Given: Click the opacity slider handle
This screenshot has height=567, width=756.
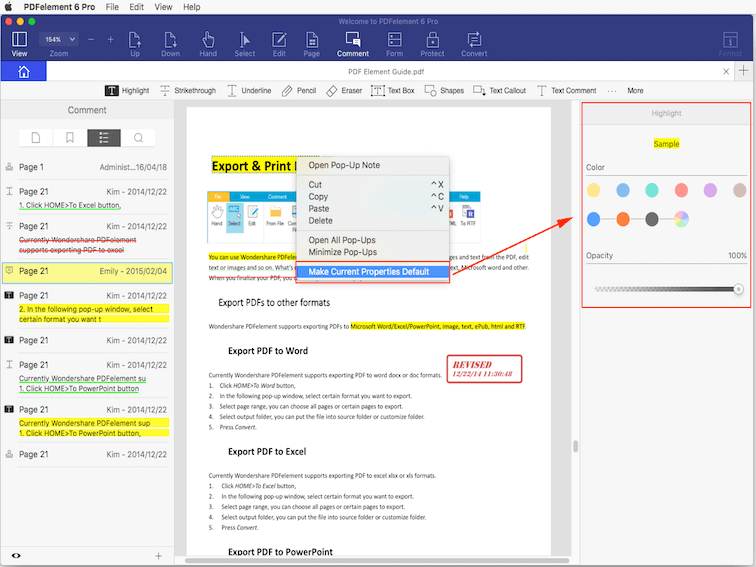Looking at the screenshot, I should click(x=738, y=289).
